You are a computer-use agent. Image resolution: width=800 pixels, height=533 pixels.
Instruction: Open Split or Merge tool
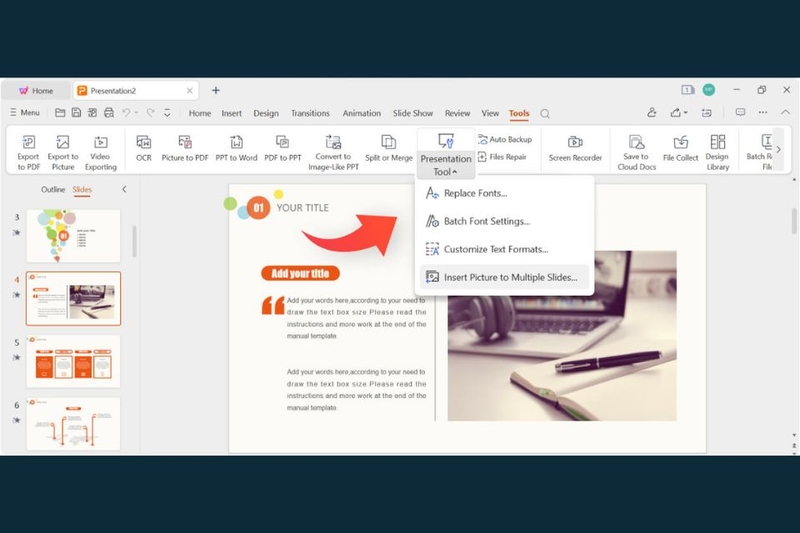pyautogui.click(x=389, y=148)
